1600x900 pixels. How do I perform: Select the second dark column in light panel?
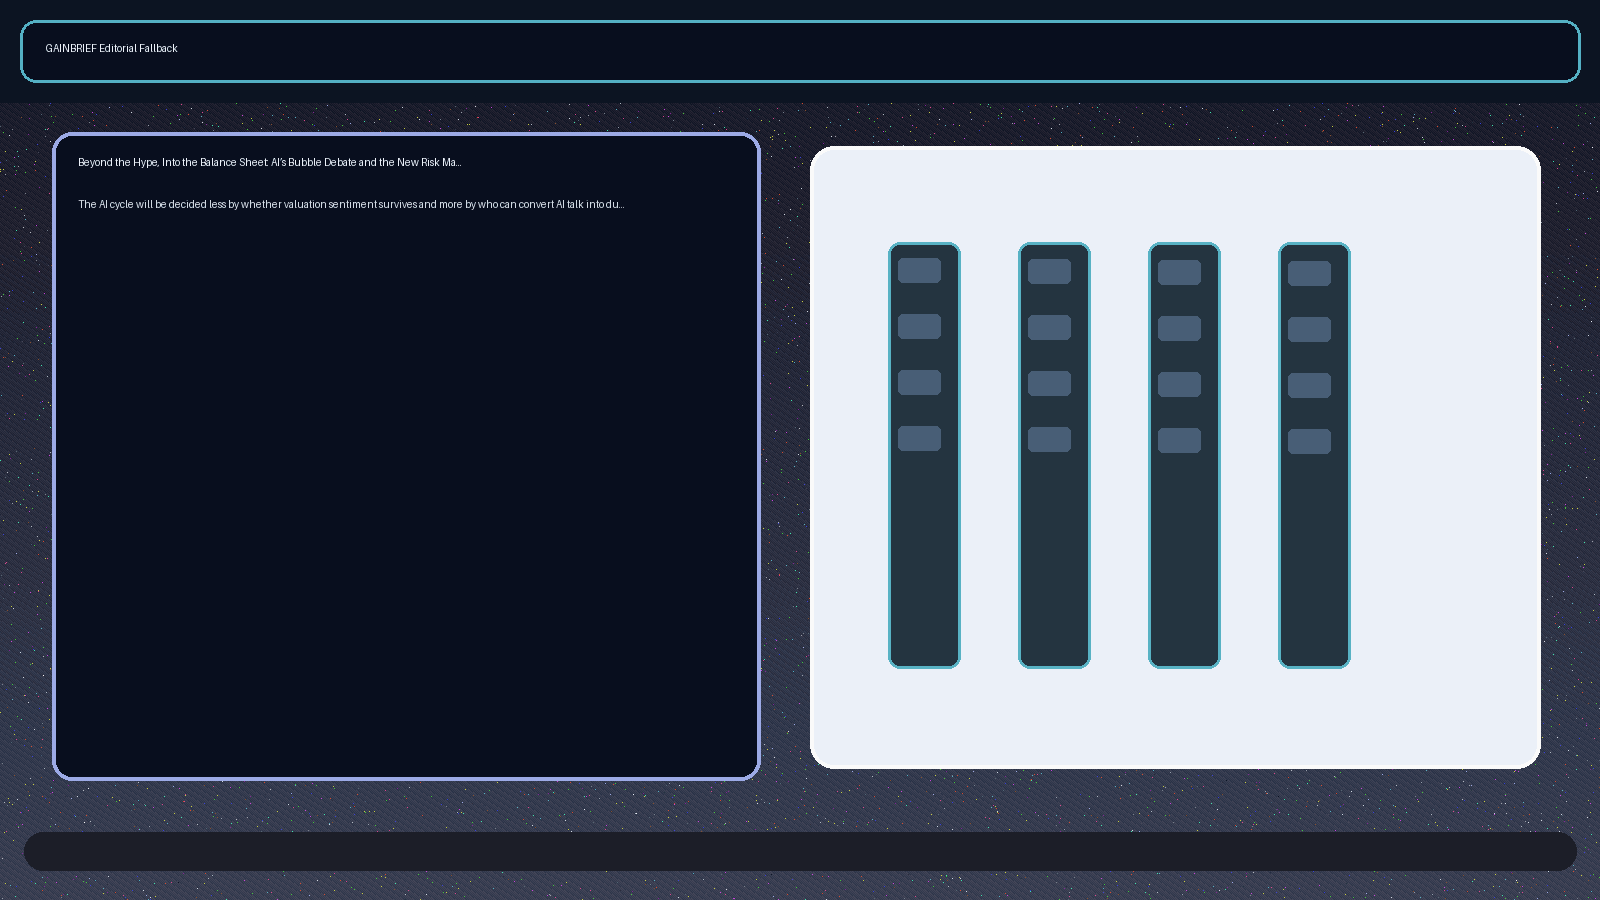coord(1054,455)
